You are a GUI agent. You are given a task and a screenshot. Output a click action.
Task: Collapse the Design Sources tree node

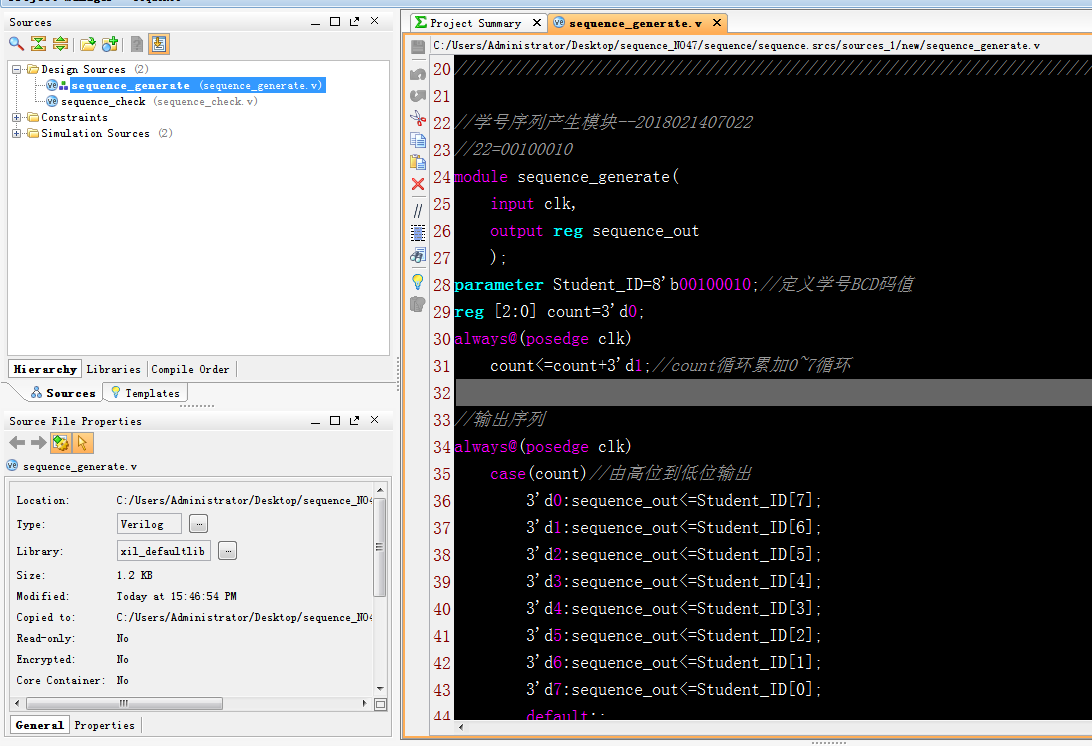click(17, 70)
